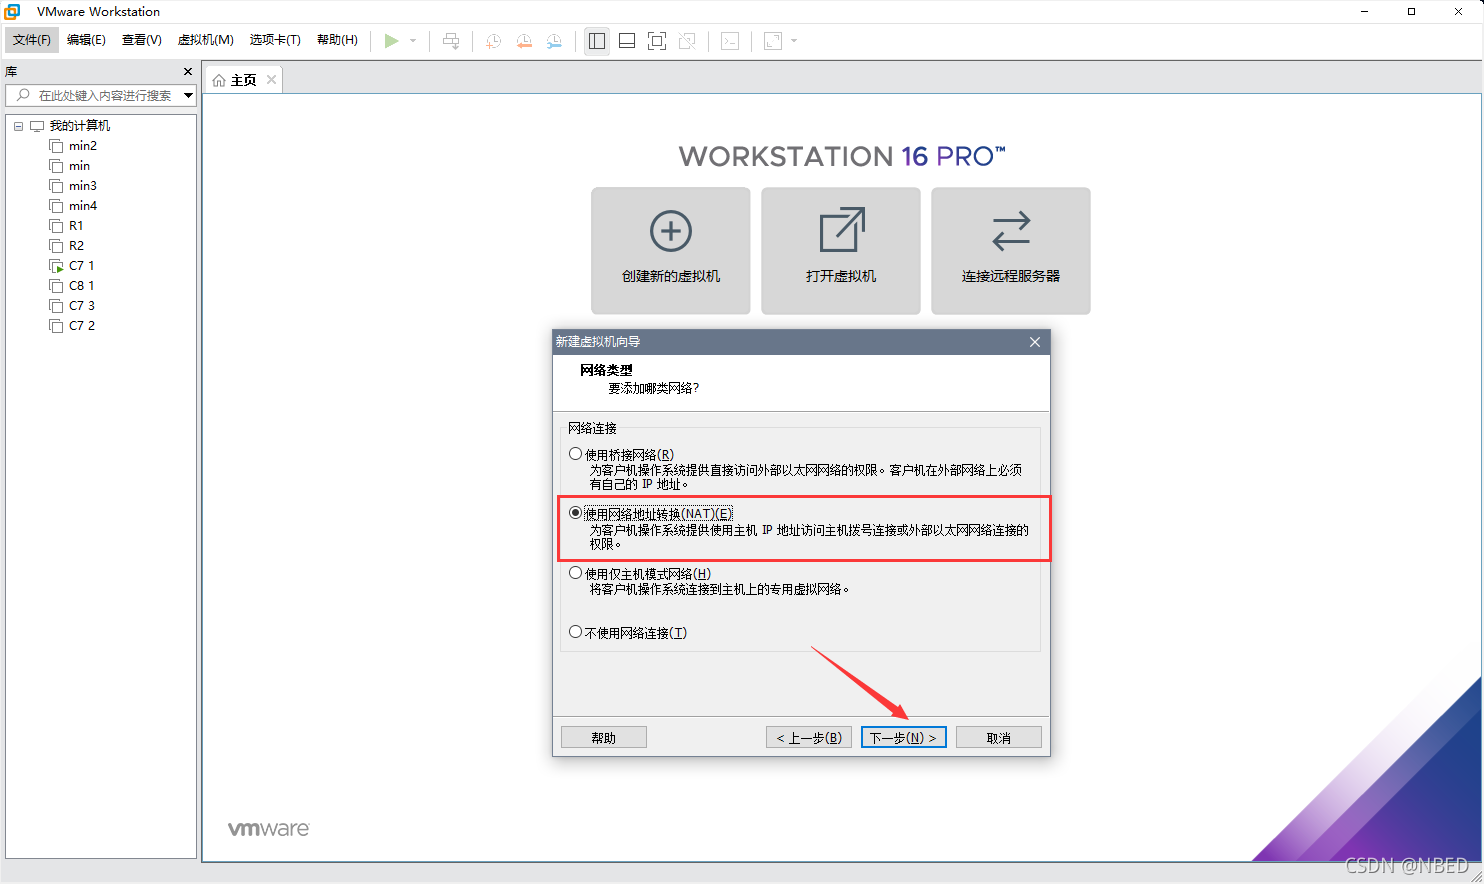Open the 选项卡(T) menu
The height and width of the screenshot is (884, 1484).
click(x=275, y=40)
